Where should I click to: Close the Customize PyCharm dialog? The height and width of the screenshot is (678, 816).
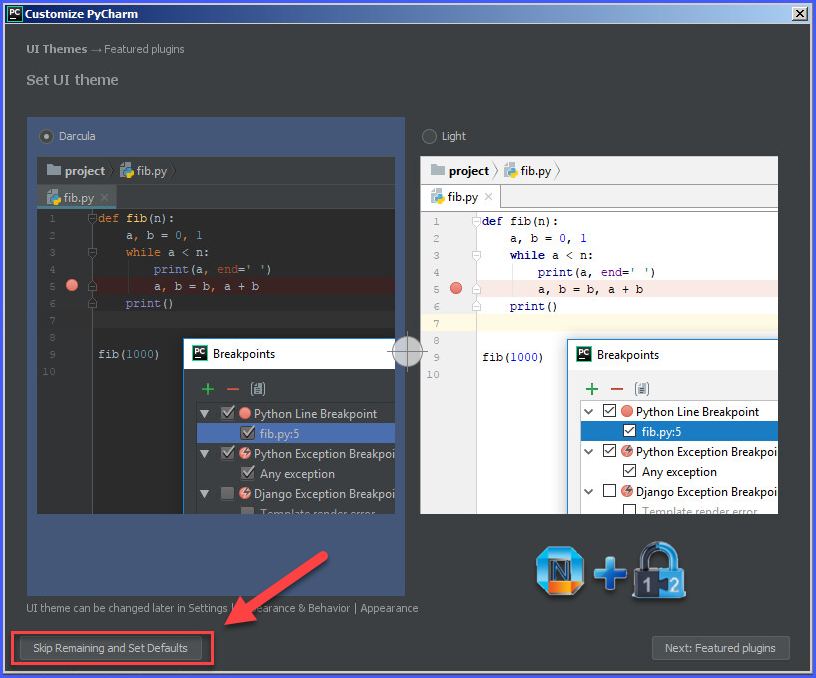tap(799, 14)
